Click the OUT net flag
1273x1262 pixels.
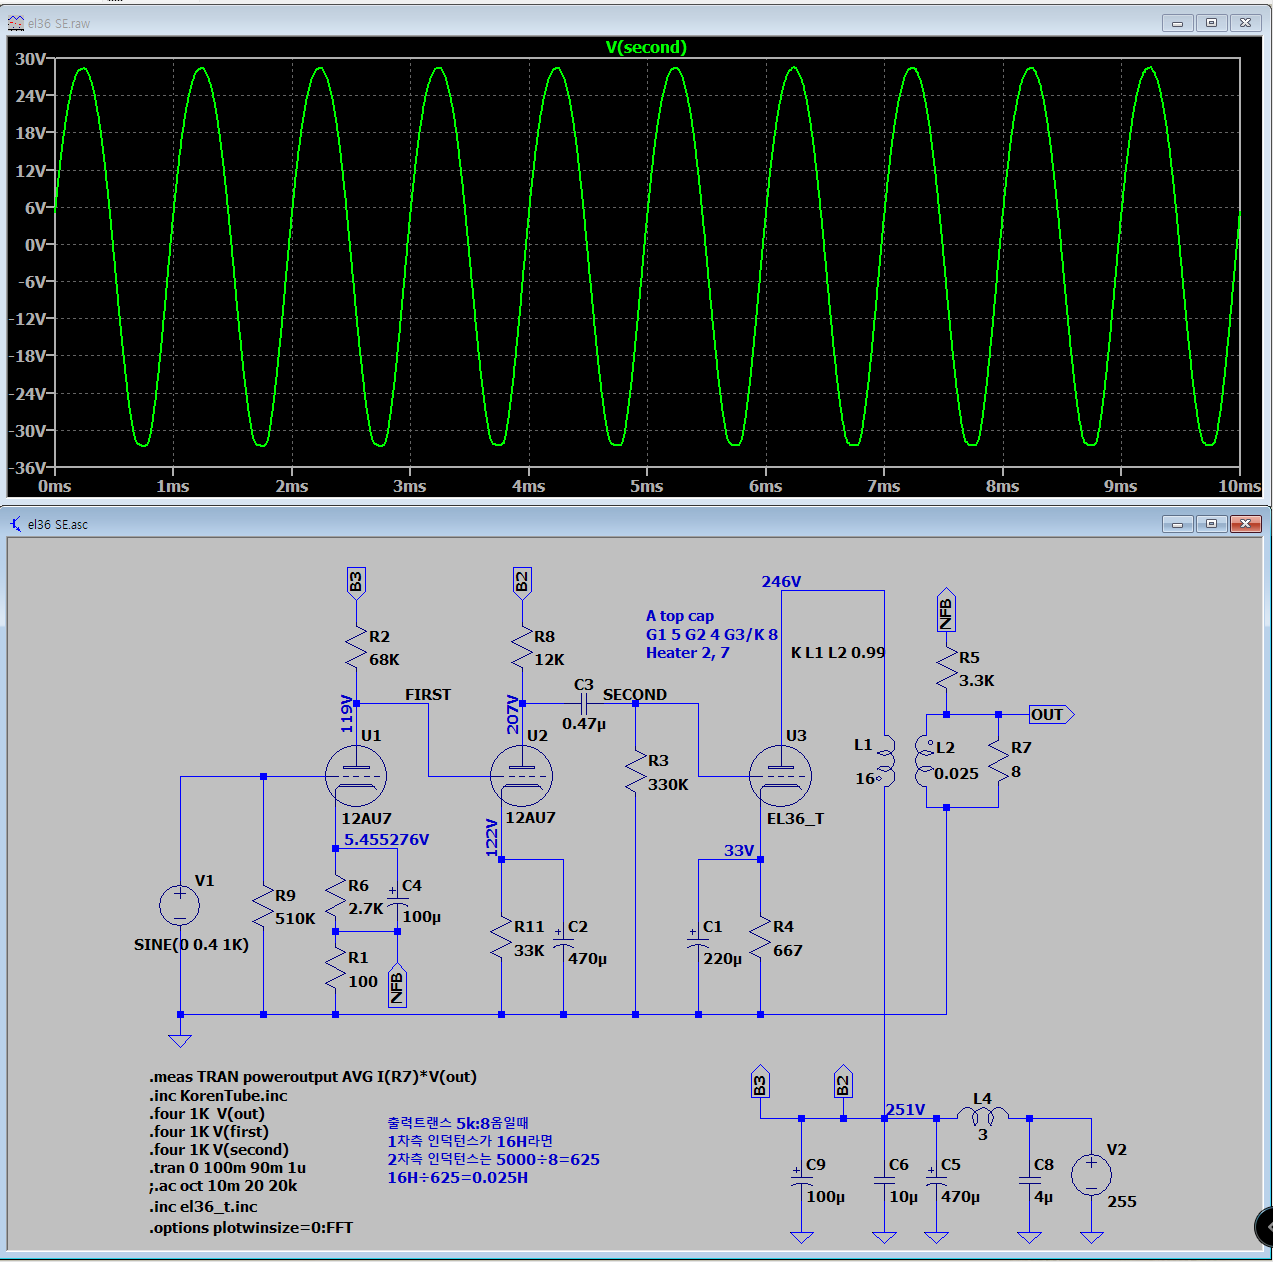(x=1052, y=714)
